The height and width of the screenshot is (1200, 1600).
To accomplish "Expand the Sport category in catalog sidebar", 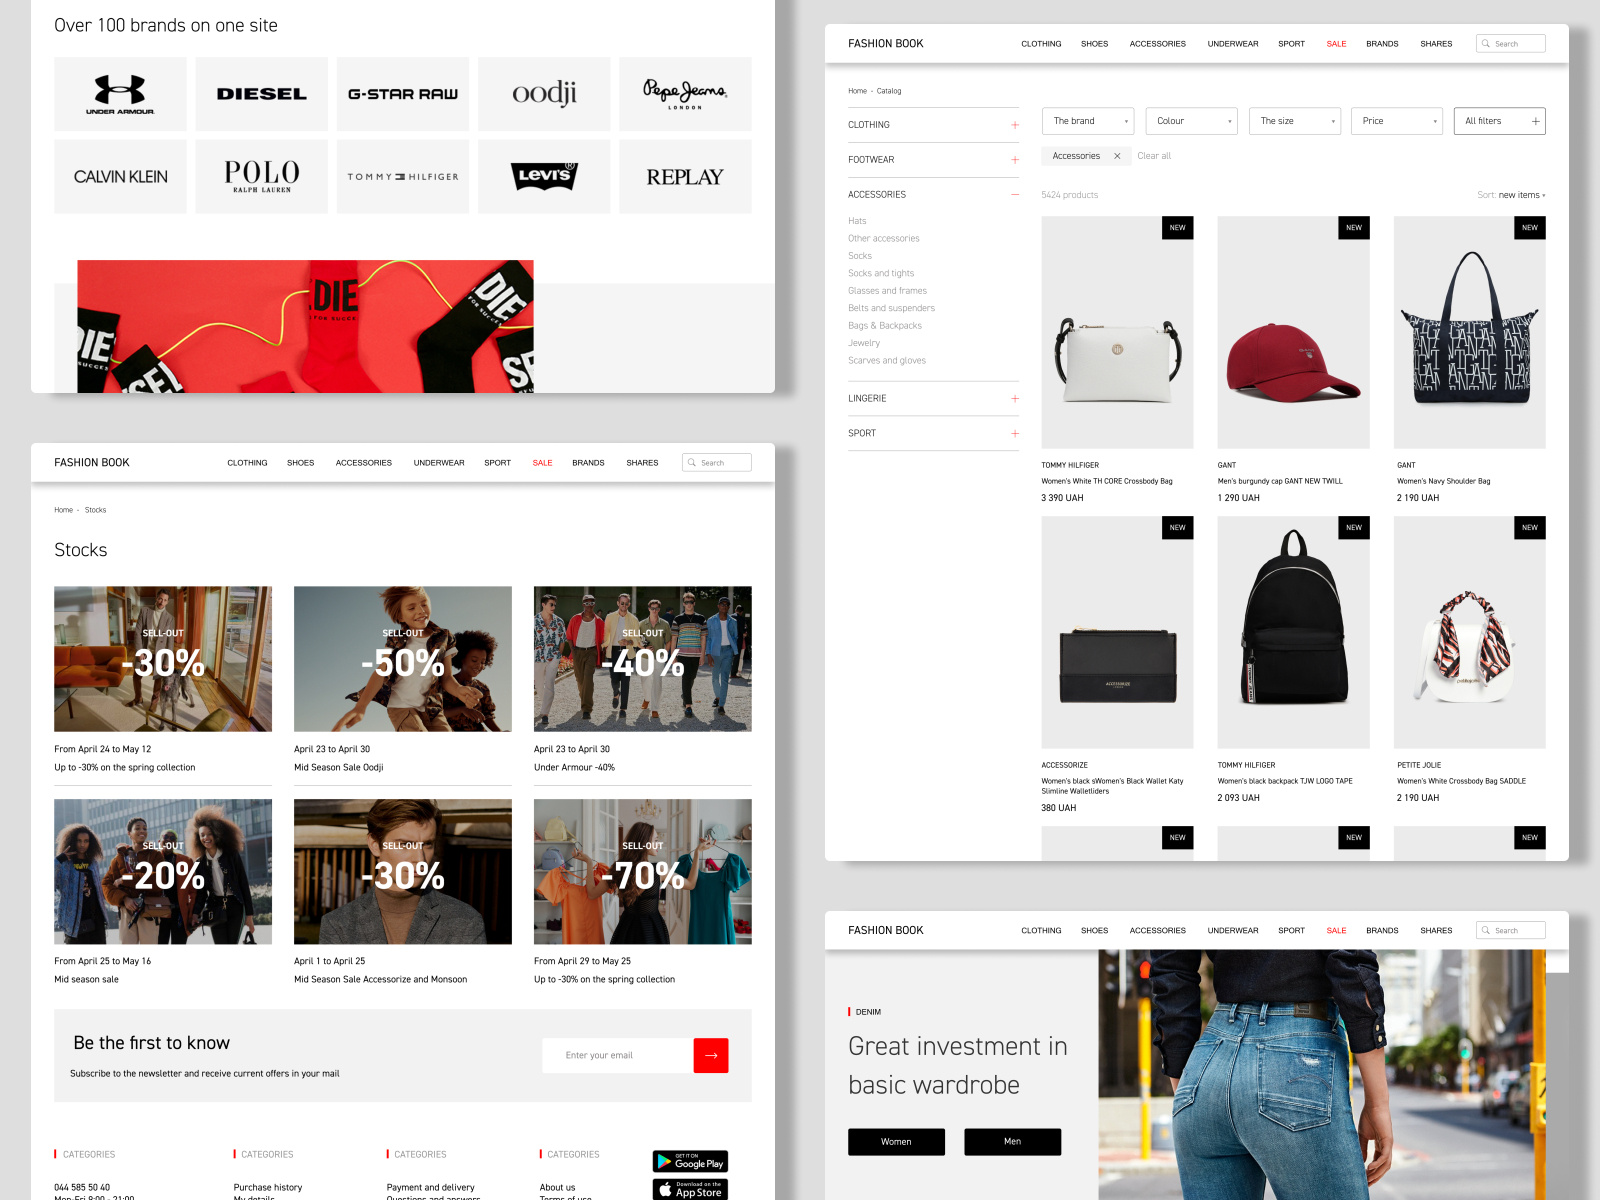I will tap(1015, 434).
